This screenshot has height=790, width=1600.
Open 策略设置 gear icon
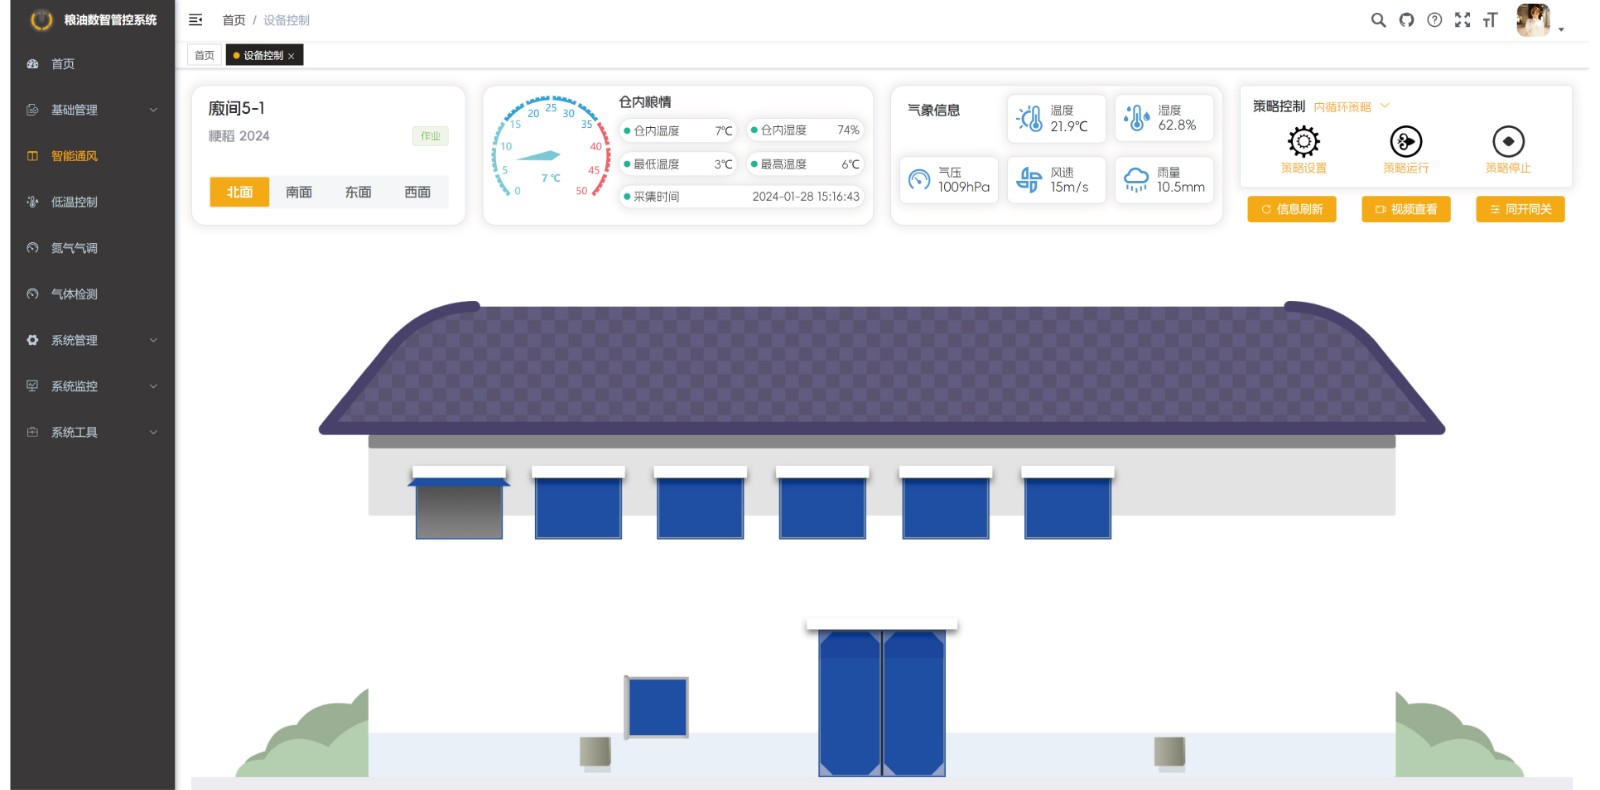tap(1303, 142)
